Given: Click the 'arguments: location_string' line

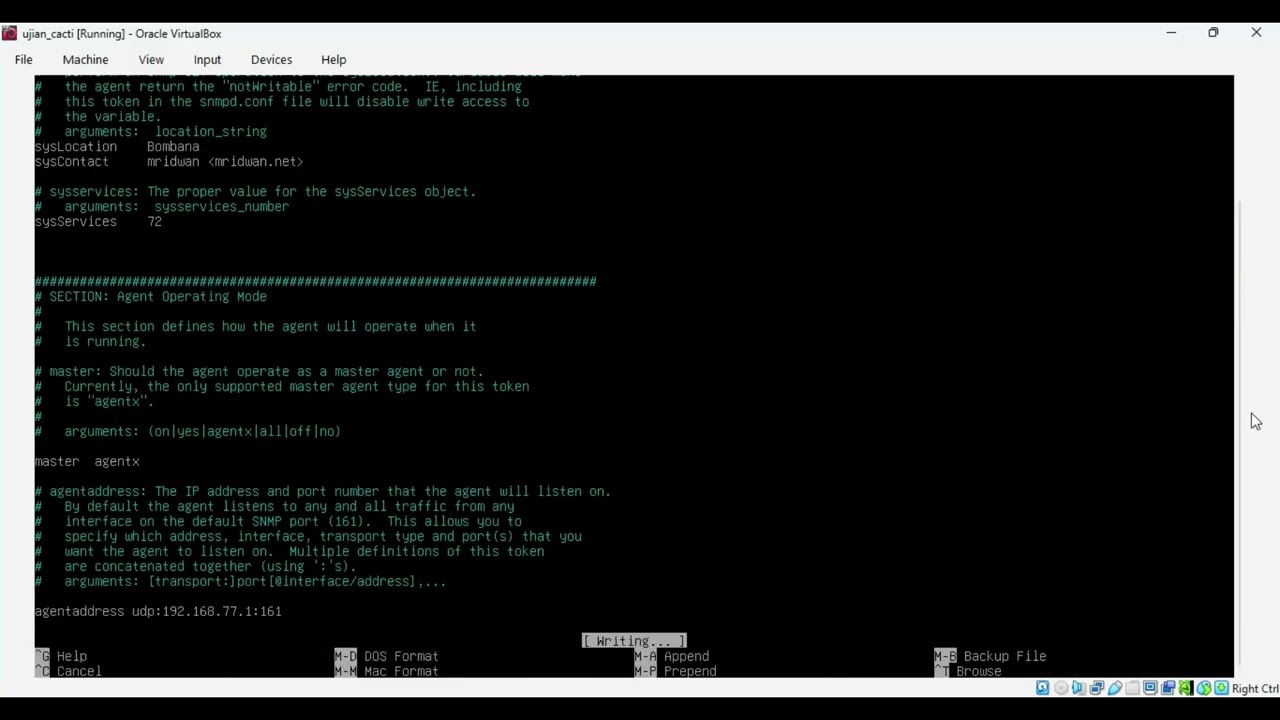Looking at the screenshot, I should point(151,131).
